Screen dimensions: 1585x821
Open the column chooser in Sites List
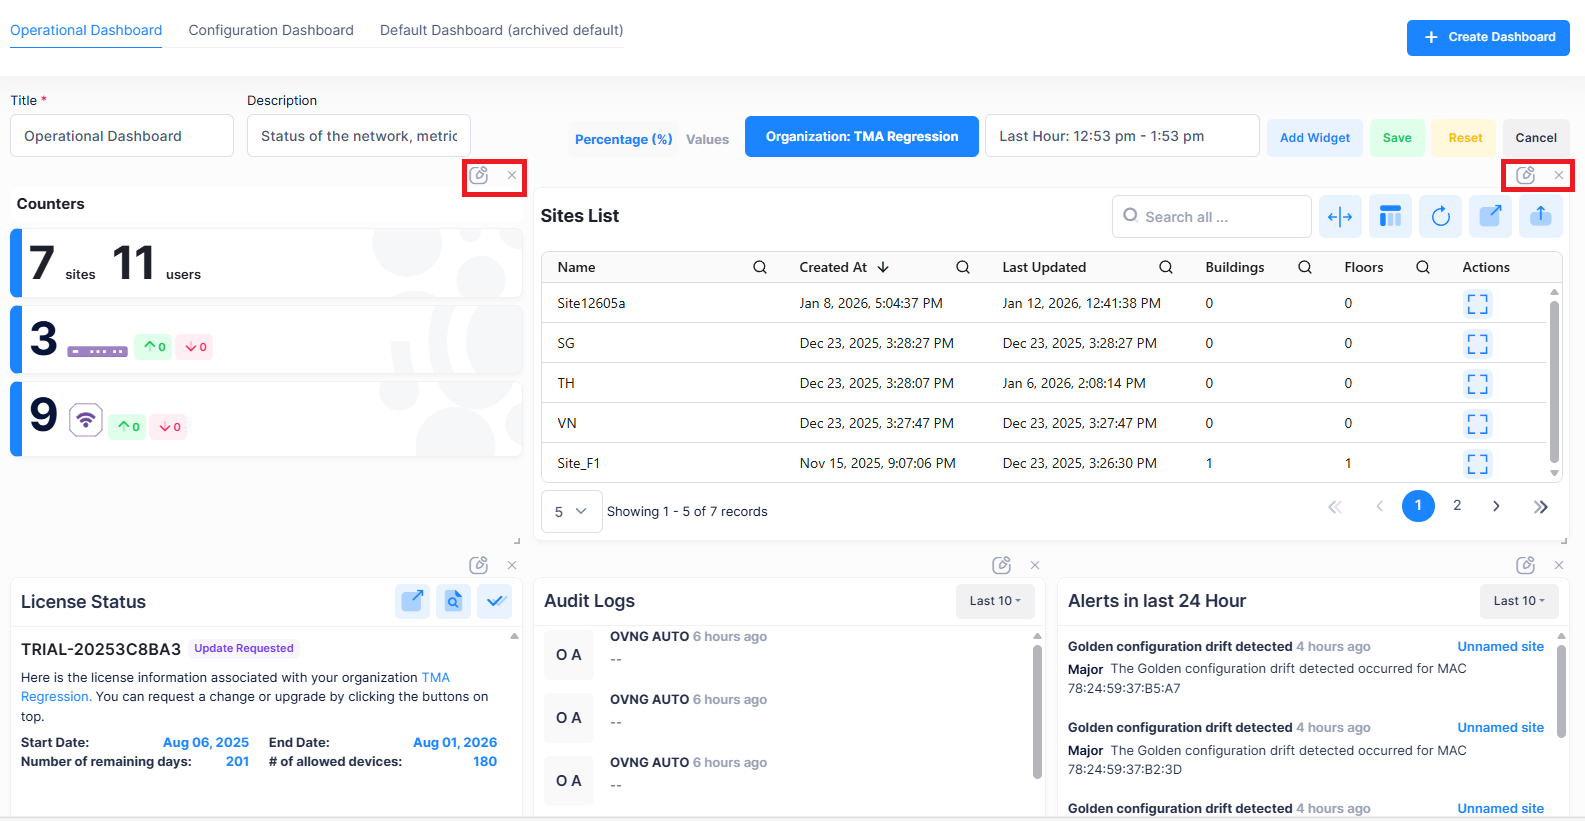(x=1390, y=217)
